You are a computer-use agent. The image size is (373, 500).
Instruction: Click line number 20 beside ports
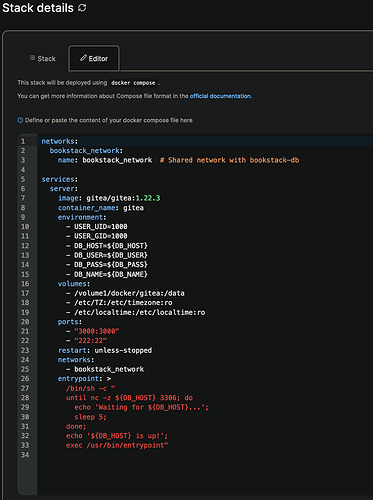(x=25, y=322)
